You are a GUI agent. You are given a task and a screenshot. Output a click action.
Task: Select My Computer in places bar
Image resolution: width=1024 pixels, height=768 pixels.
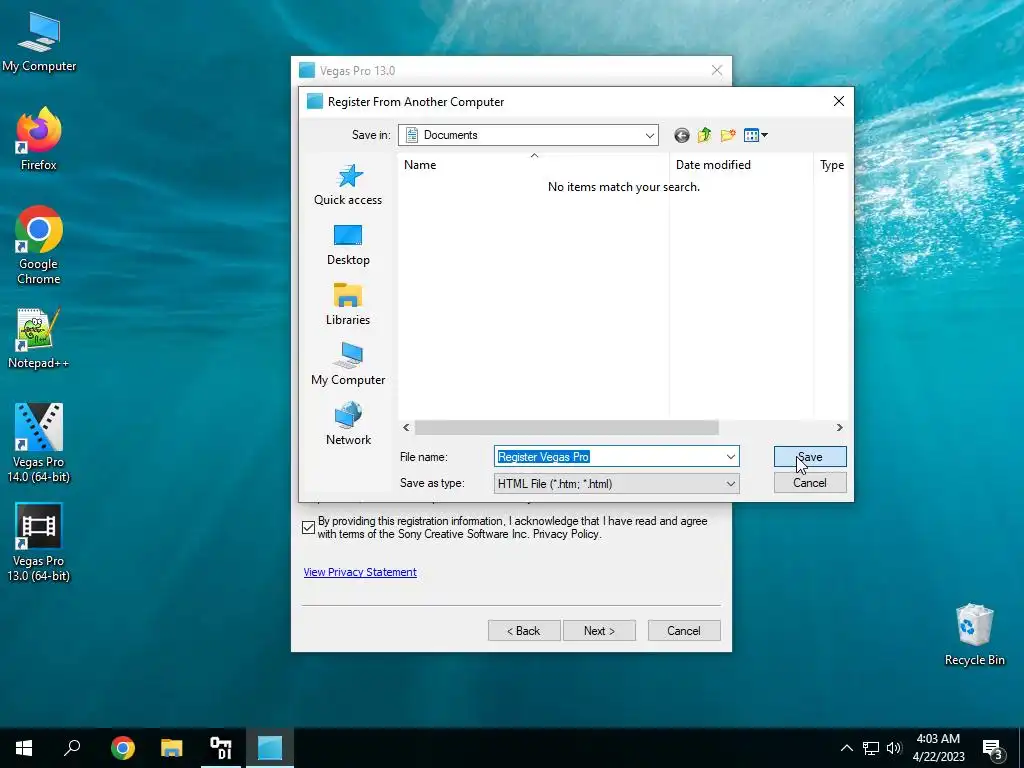(348, 364)
